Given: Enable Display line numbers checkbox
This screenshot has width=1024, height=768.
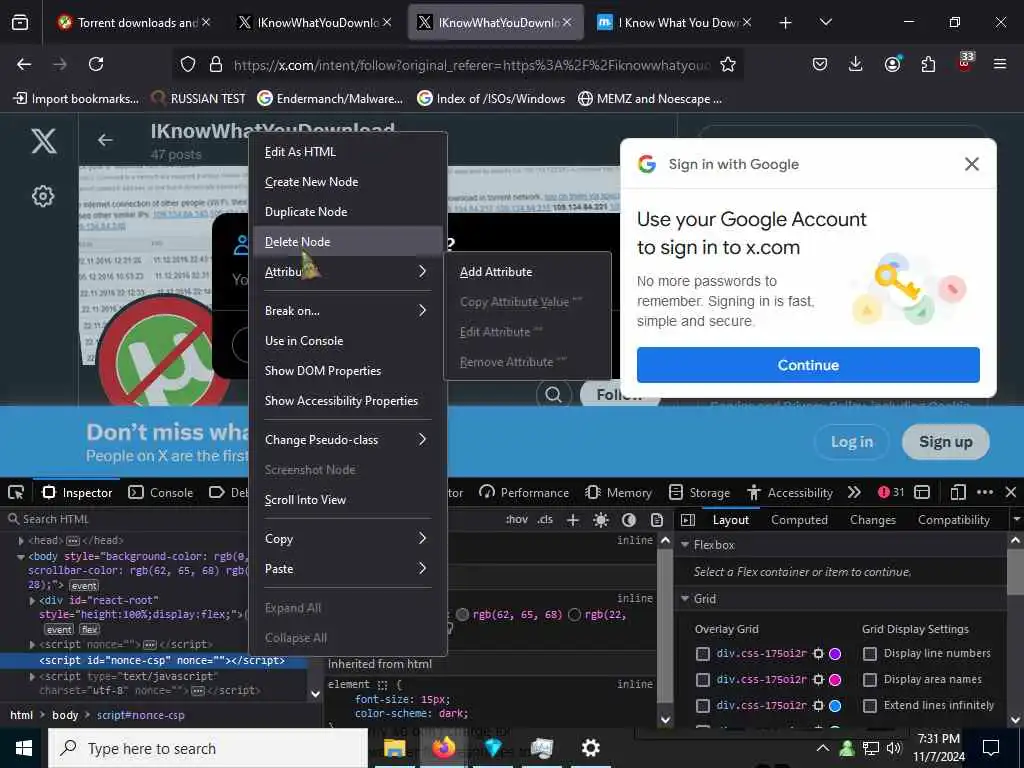Looking at the screenshot, I should [x=869, y=654].
